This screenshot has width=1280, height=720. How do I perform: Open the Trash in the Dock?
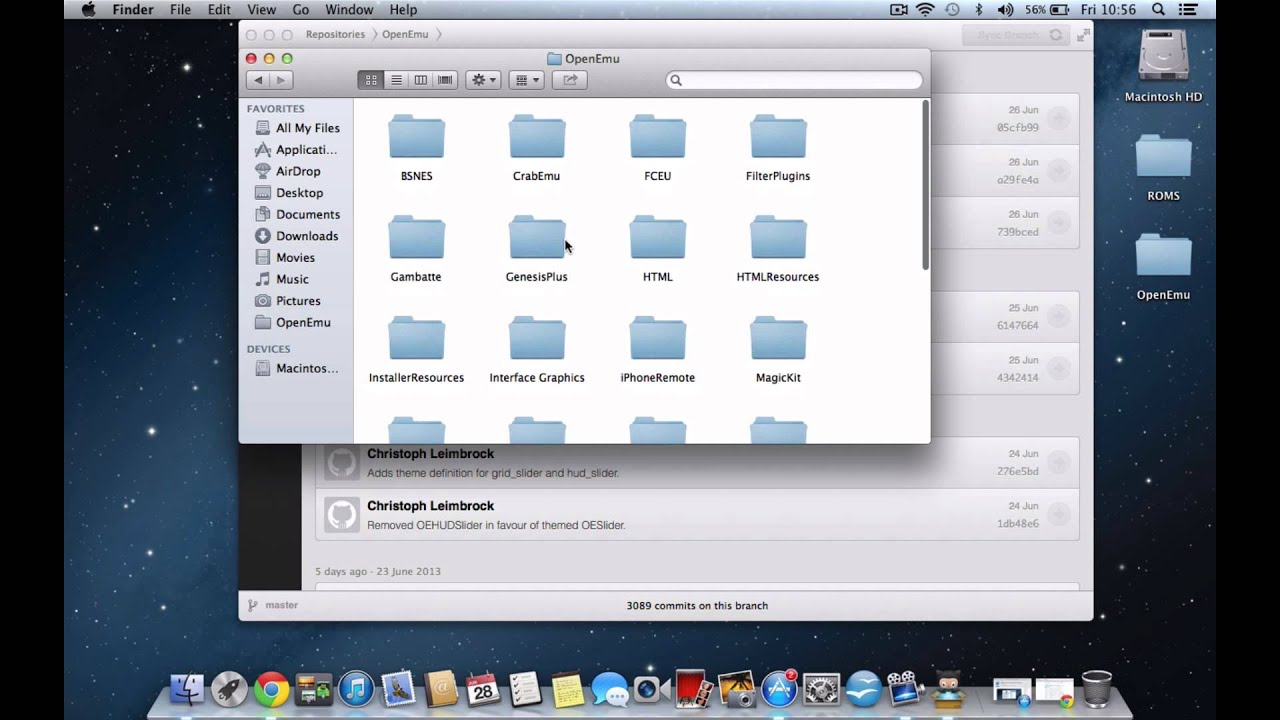click(x=1097, y=689)
